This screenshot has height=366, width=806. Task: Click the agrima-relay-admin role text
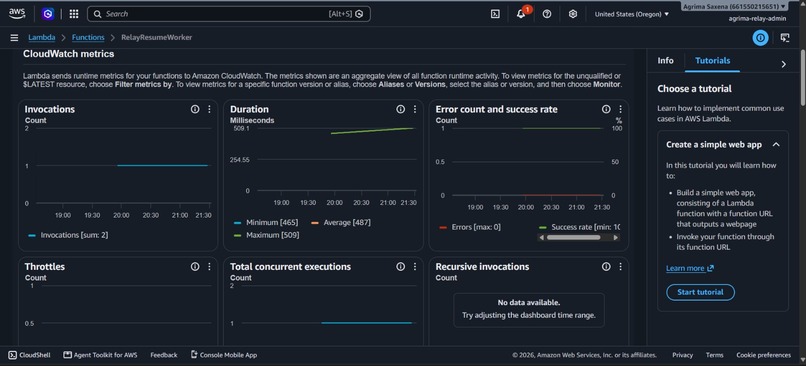[757, 19]
